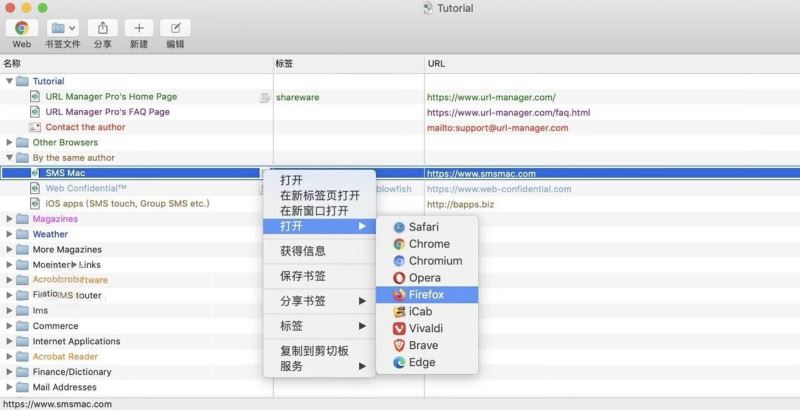Click the 新建 plus toolbar button
Image resolution: width=800 pixels, height=410 pixels.
[139, 28]
